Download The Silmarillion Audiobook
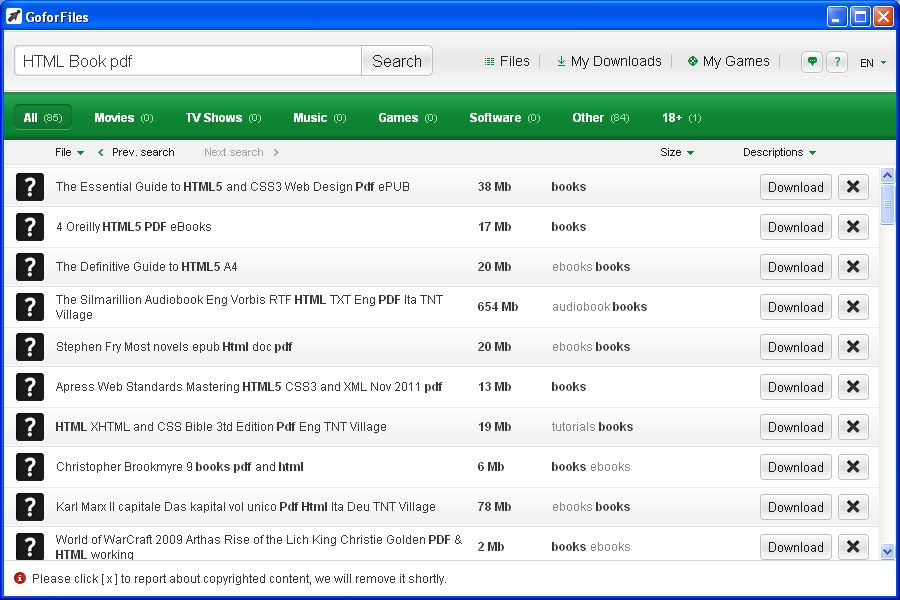Image resolution: width=900 pixels, height=600 pixels. coord(796,307)
